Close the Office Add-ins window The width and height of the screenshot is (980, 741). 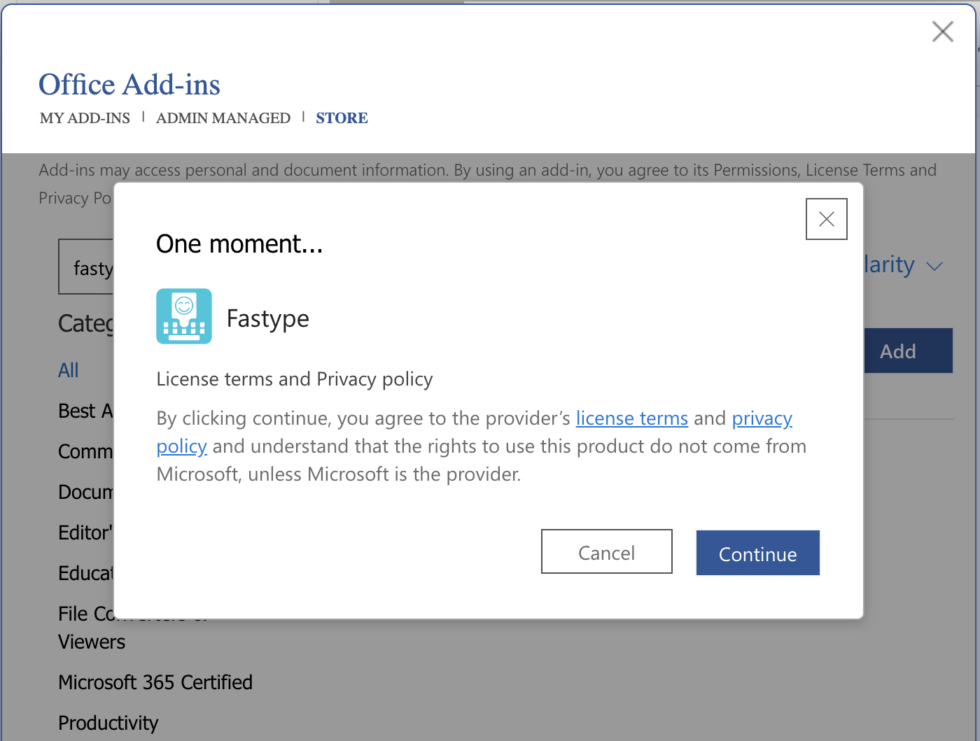point(942,32)
